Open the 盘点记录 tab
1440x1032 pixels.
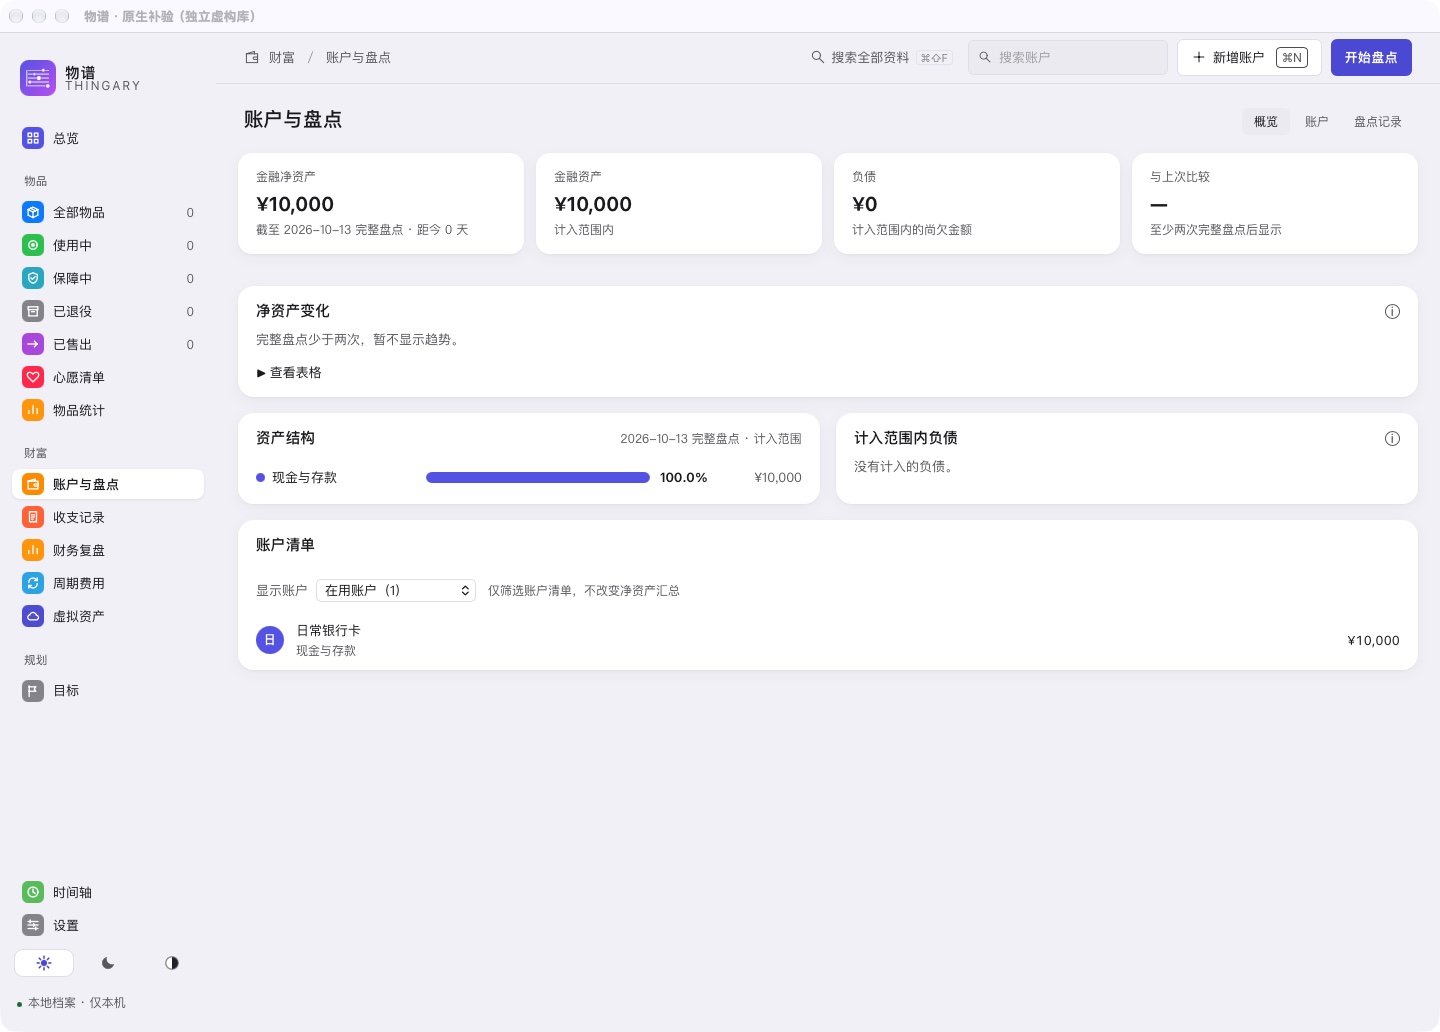click(1378, 121)
